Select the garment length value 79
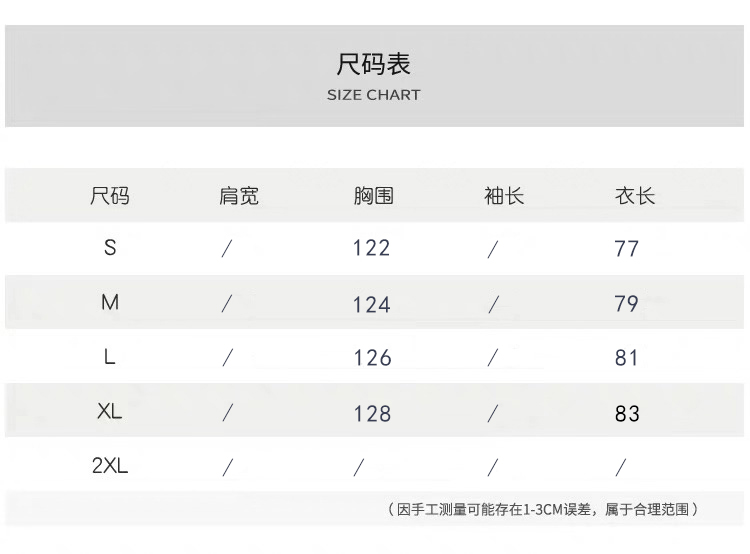This screenshot has height=554, width=750. (x=627, y=304)
